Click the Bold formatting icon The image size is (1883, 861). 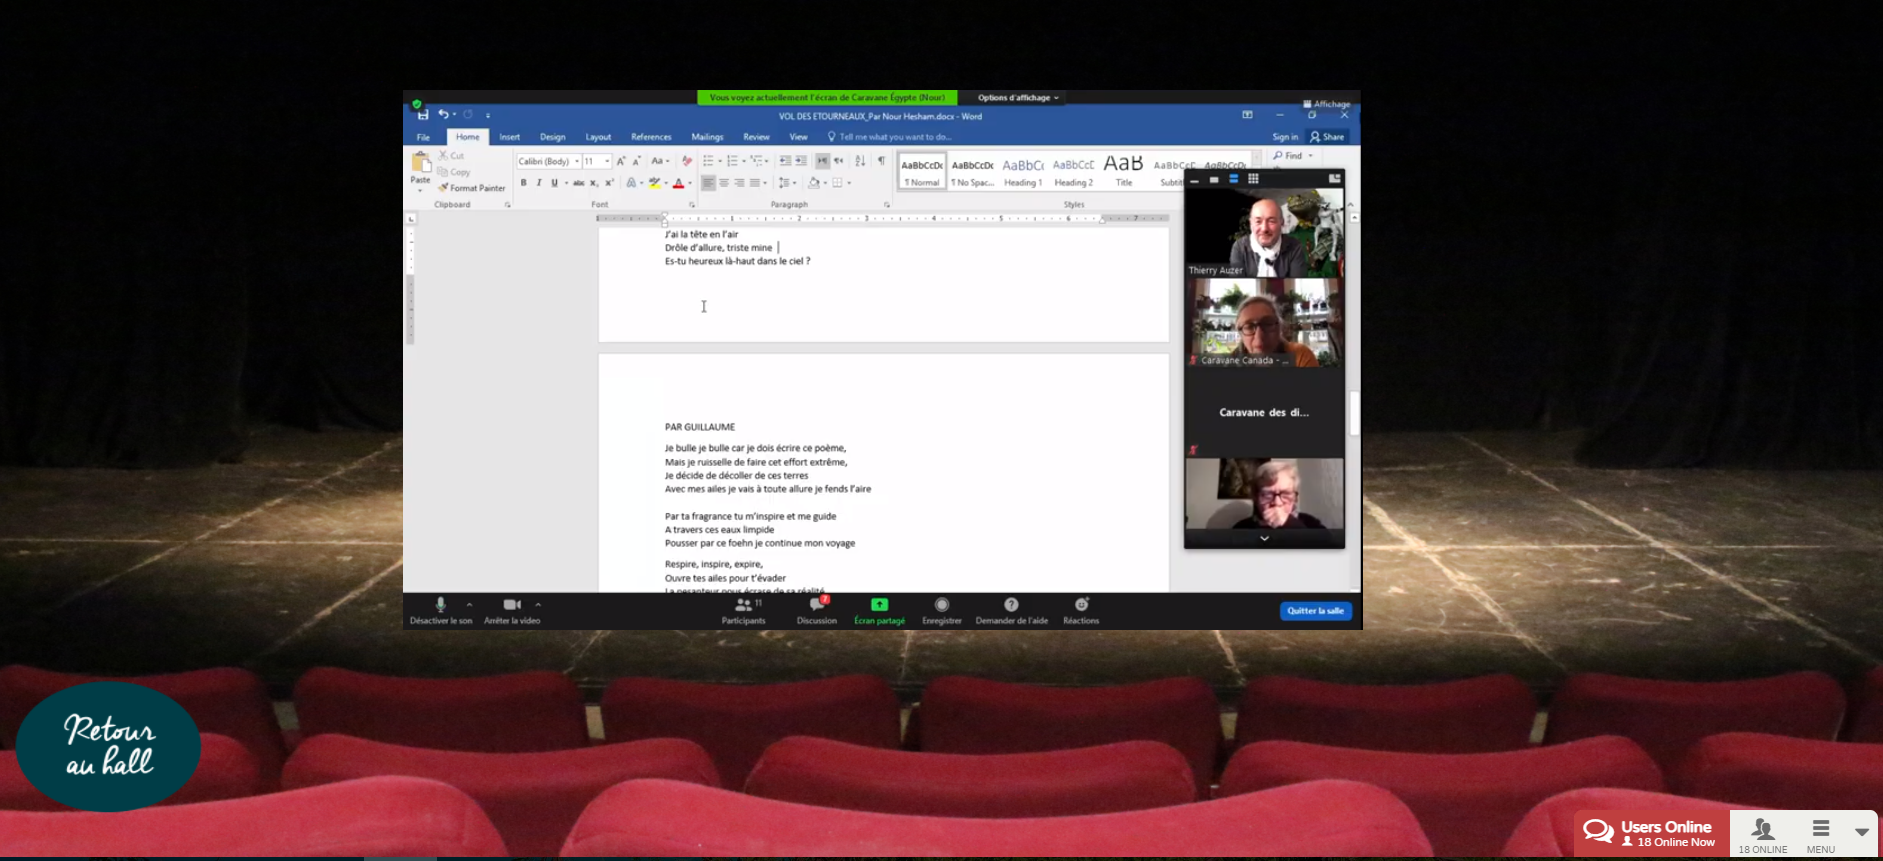[523, 183]
